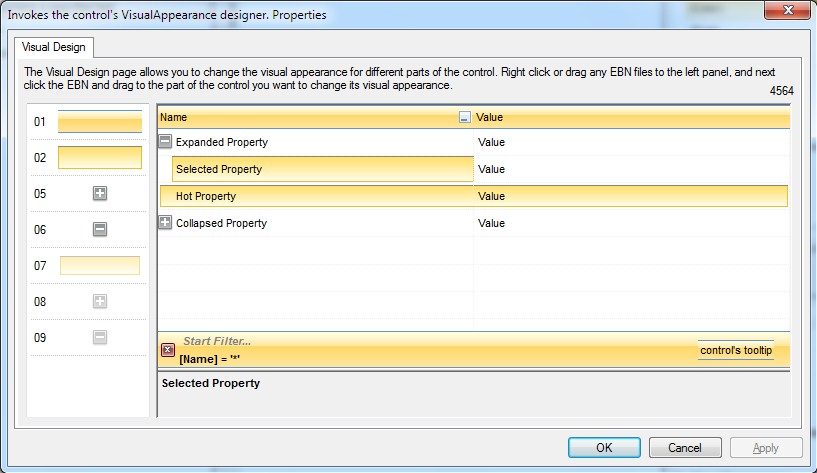Image resolution: width=817 pixels, height=473 pixels.
Task: Select the 07 pale yellow swatch
Action: tap(100, 266)
